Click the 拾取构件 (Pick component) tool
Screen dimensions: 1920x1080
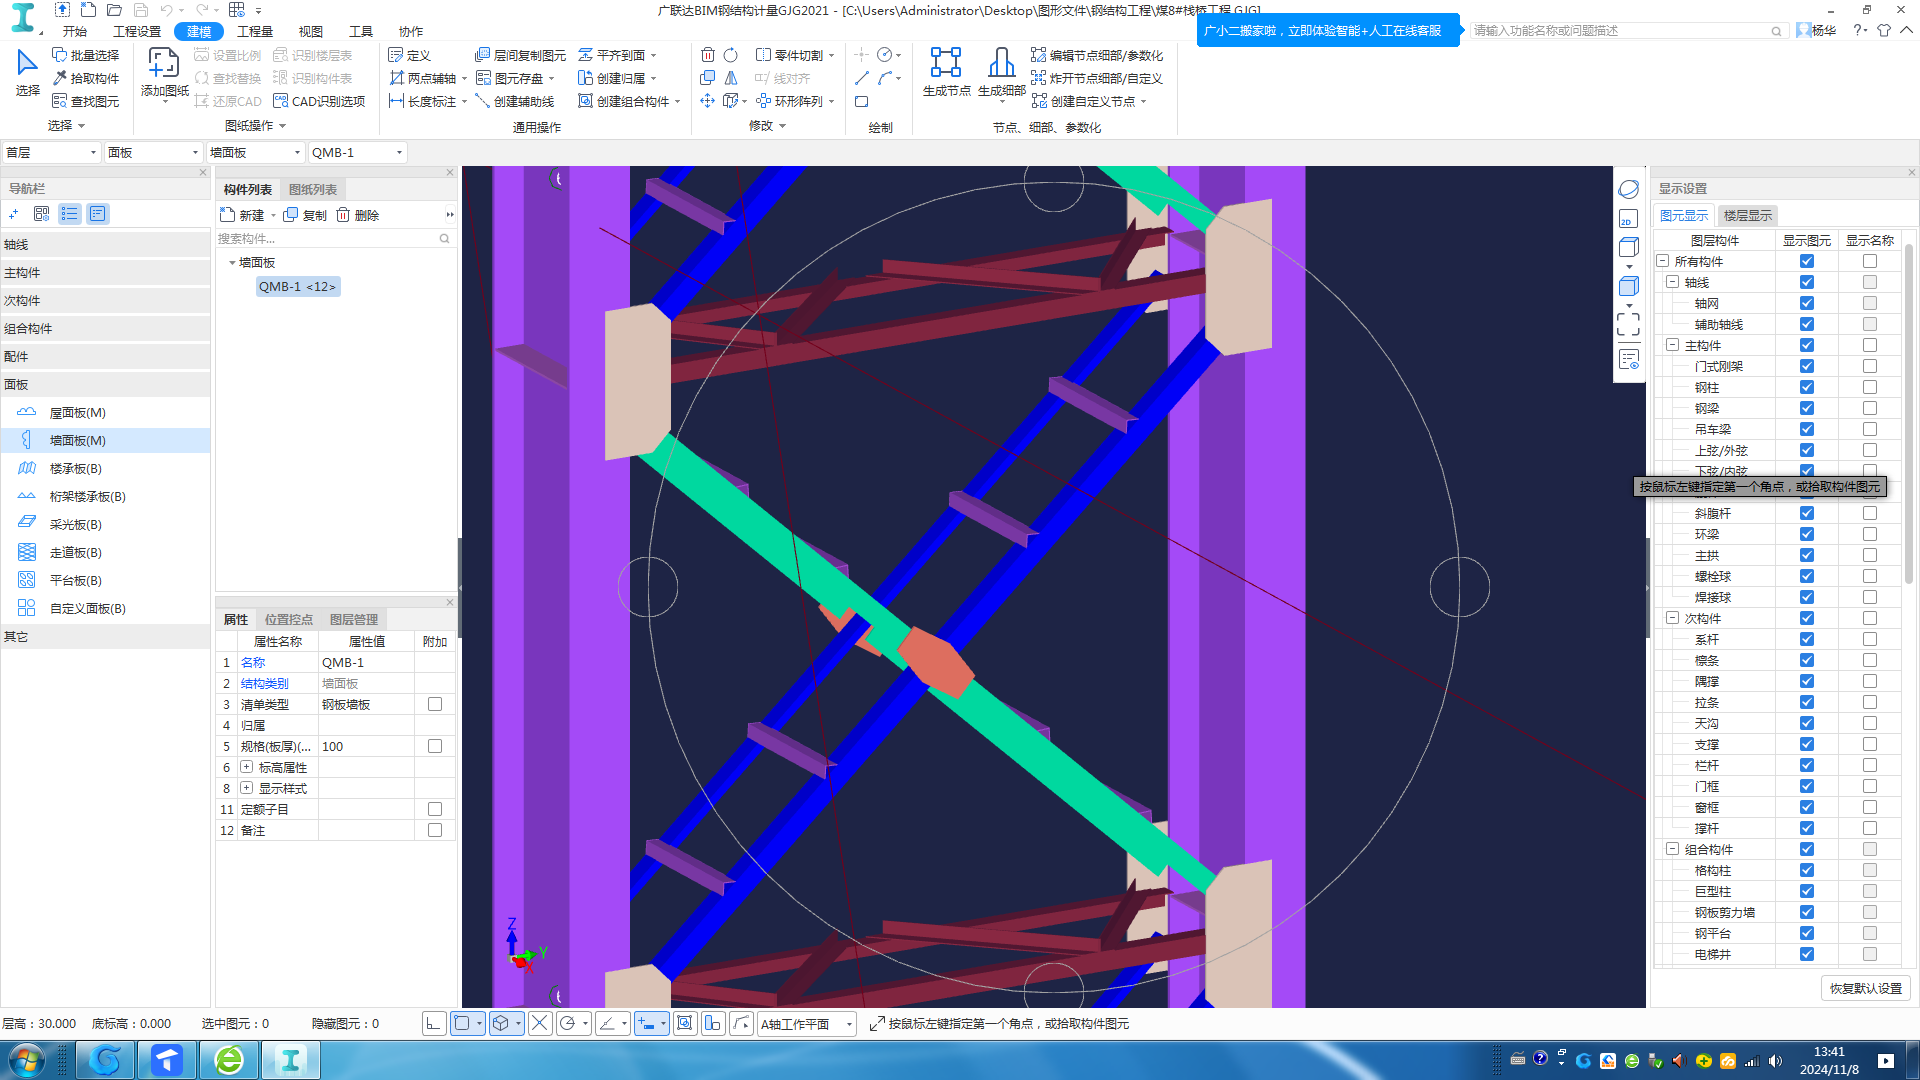point(85,78)
